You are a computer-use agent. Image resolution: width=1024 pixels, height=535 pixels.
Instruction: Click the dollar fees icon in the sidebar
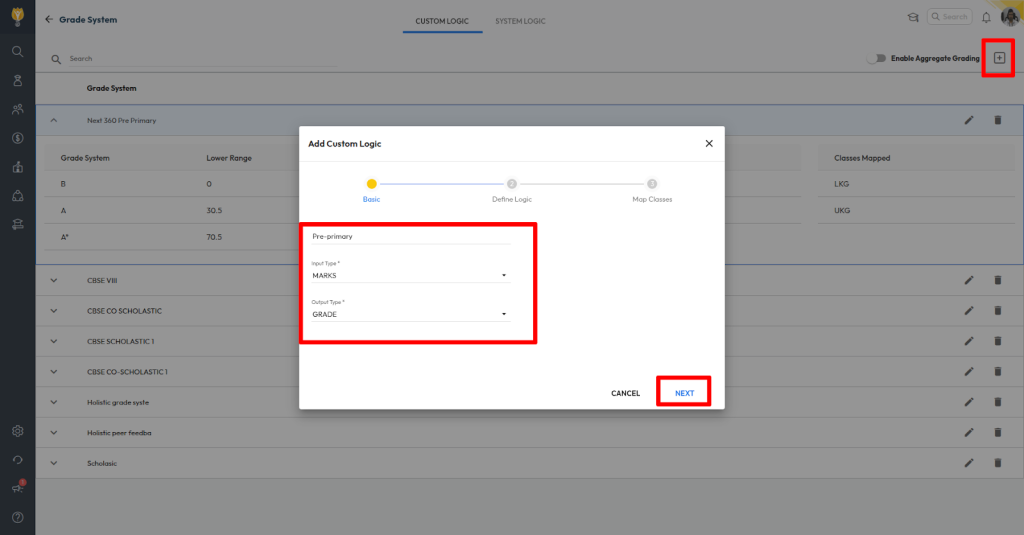(17, 138)
